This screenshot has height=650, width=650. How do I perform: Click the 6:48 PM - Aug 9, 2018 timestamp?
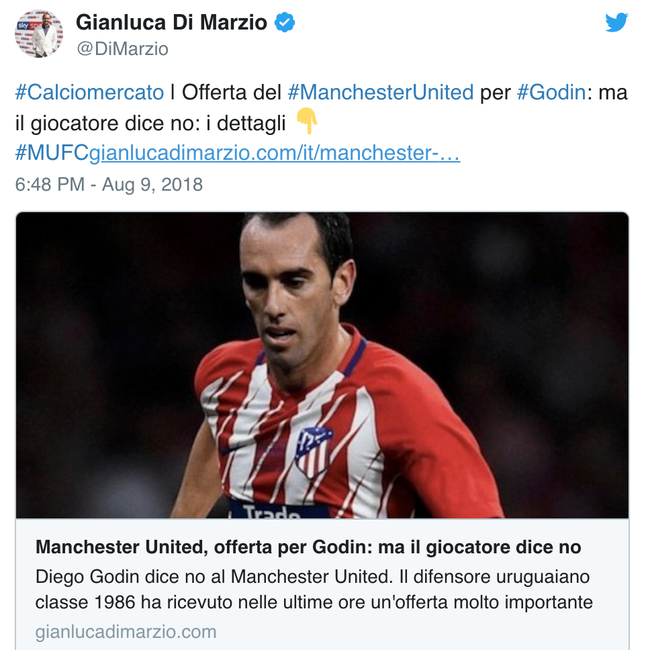coord(109,184)
